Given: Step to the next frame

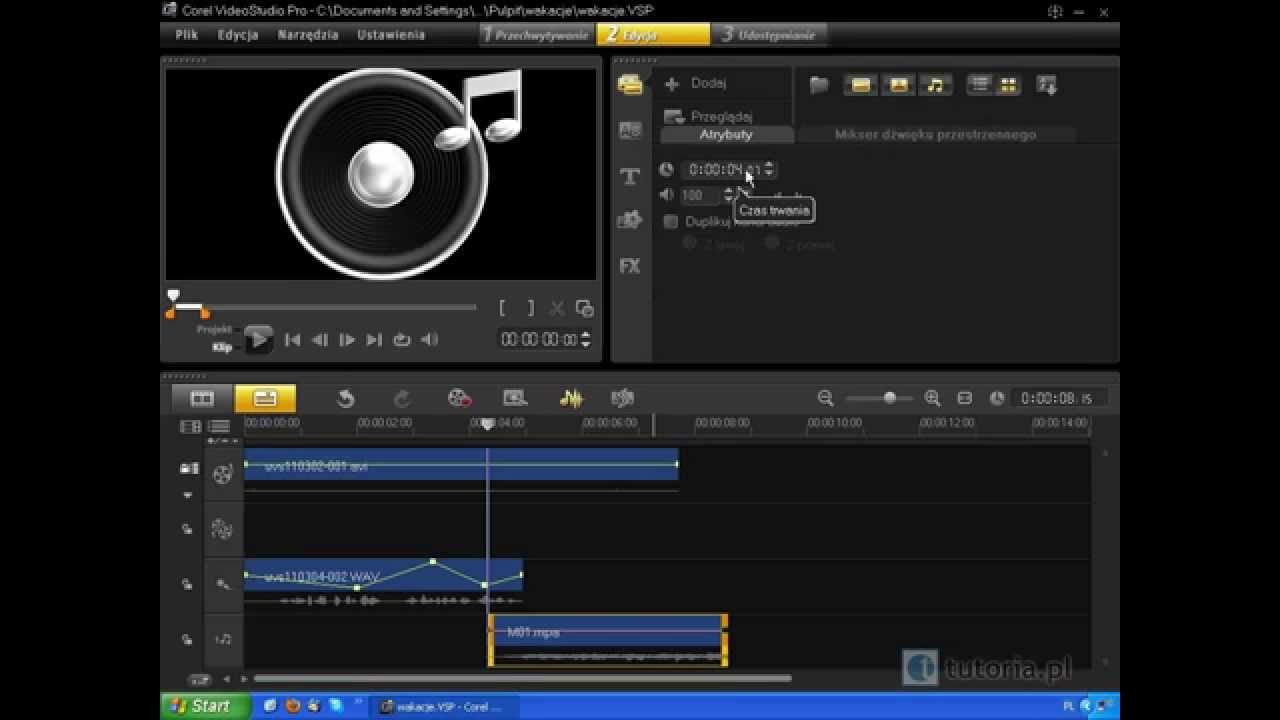Looking at the screenshot, I should [x=347, y=340].
